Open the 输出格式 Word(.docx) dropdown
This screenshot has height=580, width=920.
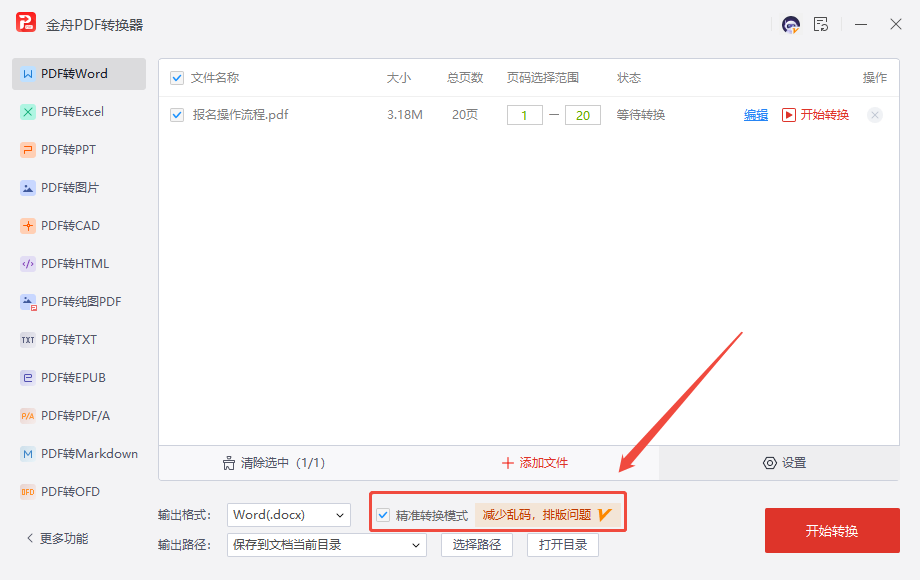tap(289, 515)
